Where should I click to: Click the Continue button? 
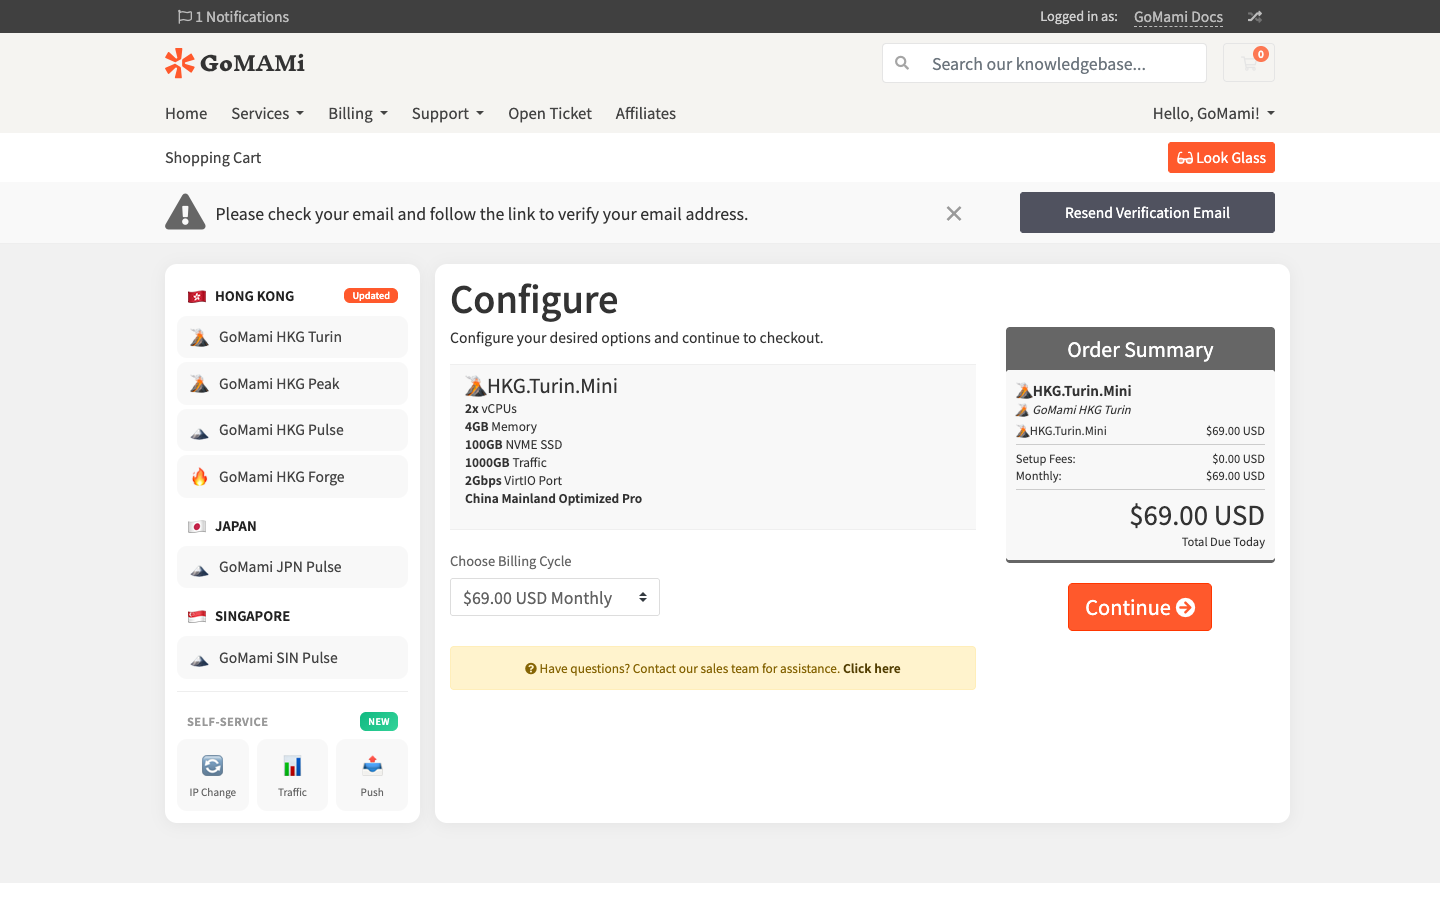tap(1140, 607)
